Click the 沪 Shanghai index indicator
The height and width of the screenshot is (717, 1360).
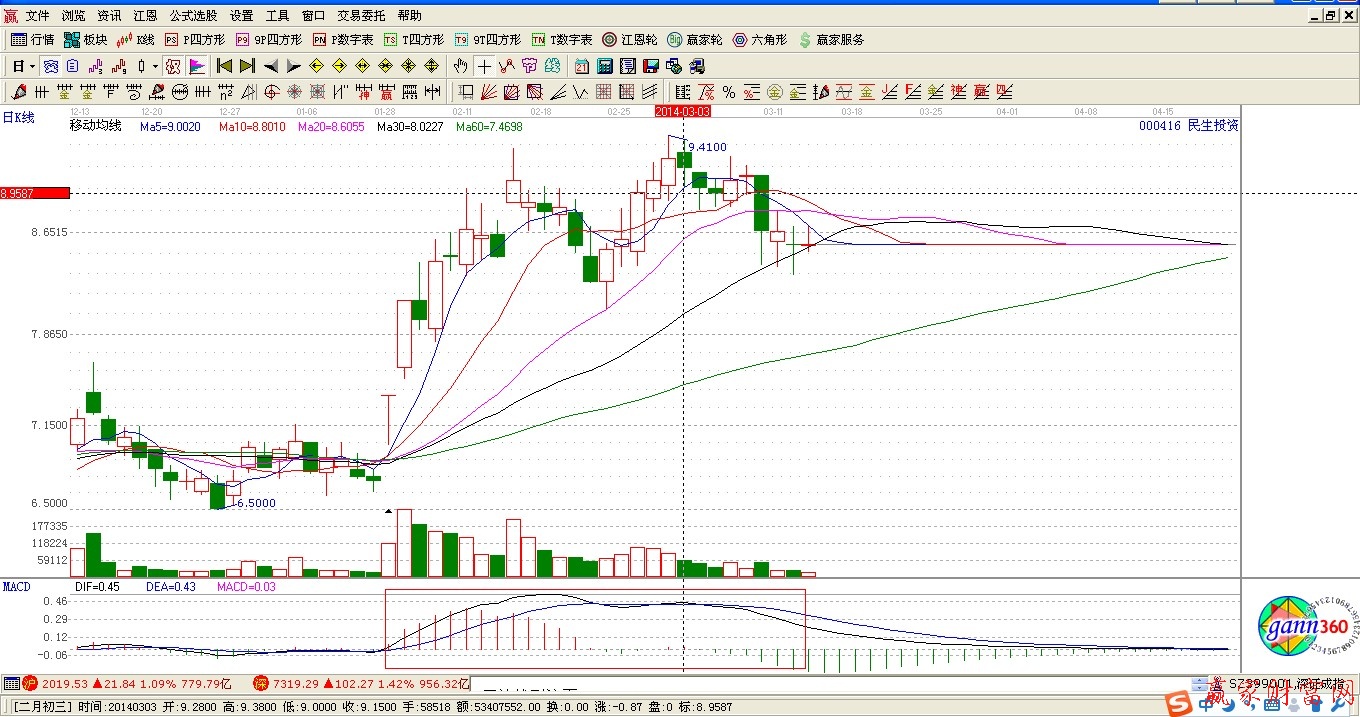(29, 684)
